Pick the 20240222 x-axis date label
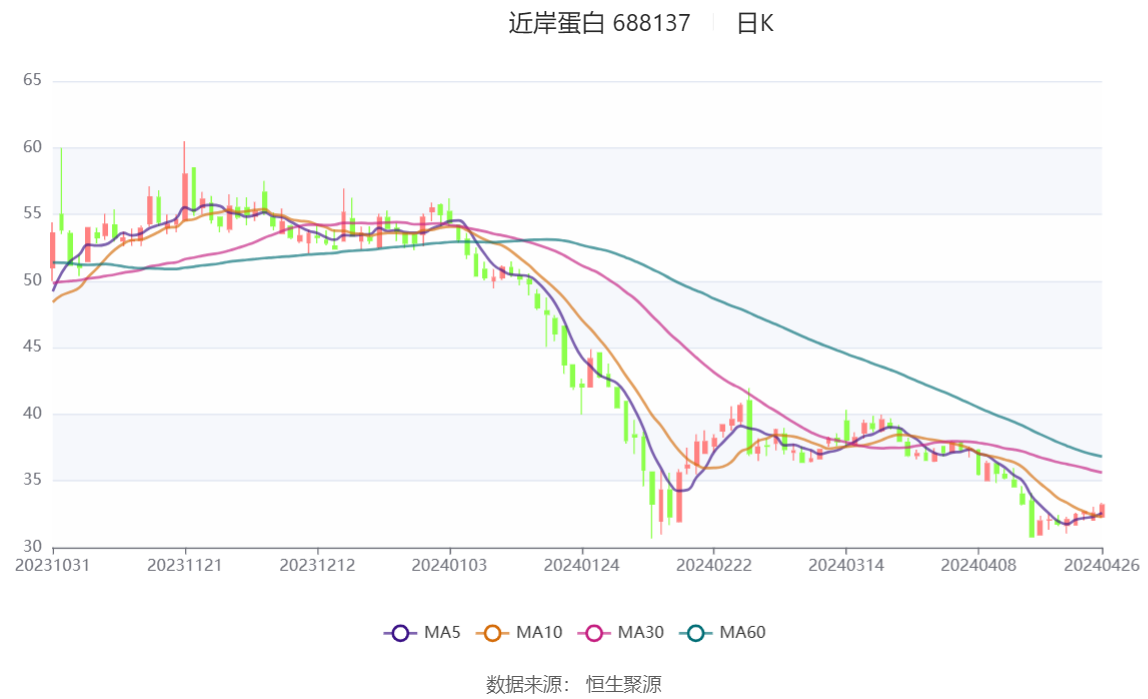 714,565
